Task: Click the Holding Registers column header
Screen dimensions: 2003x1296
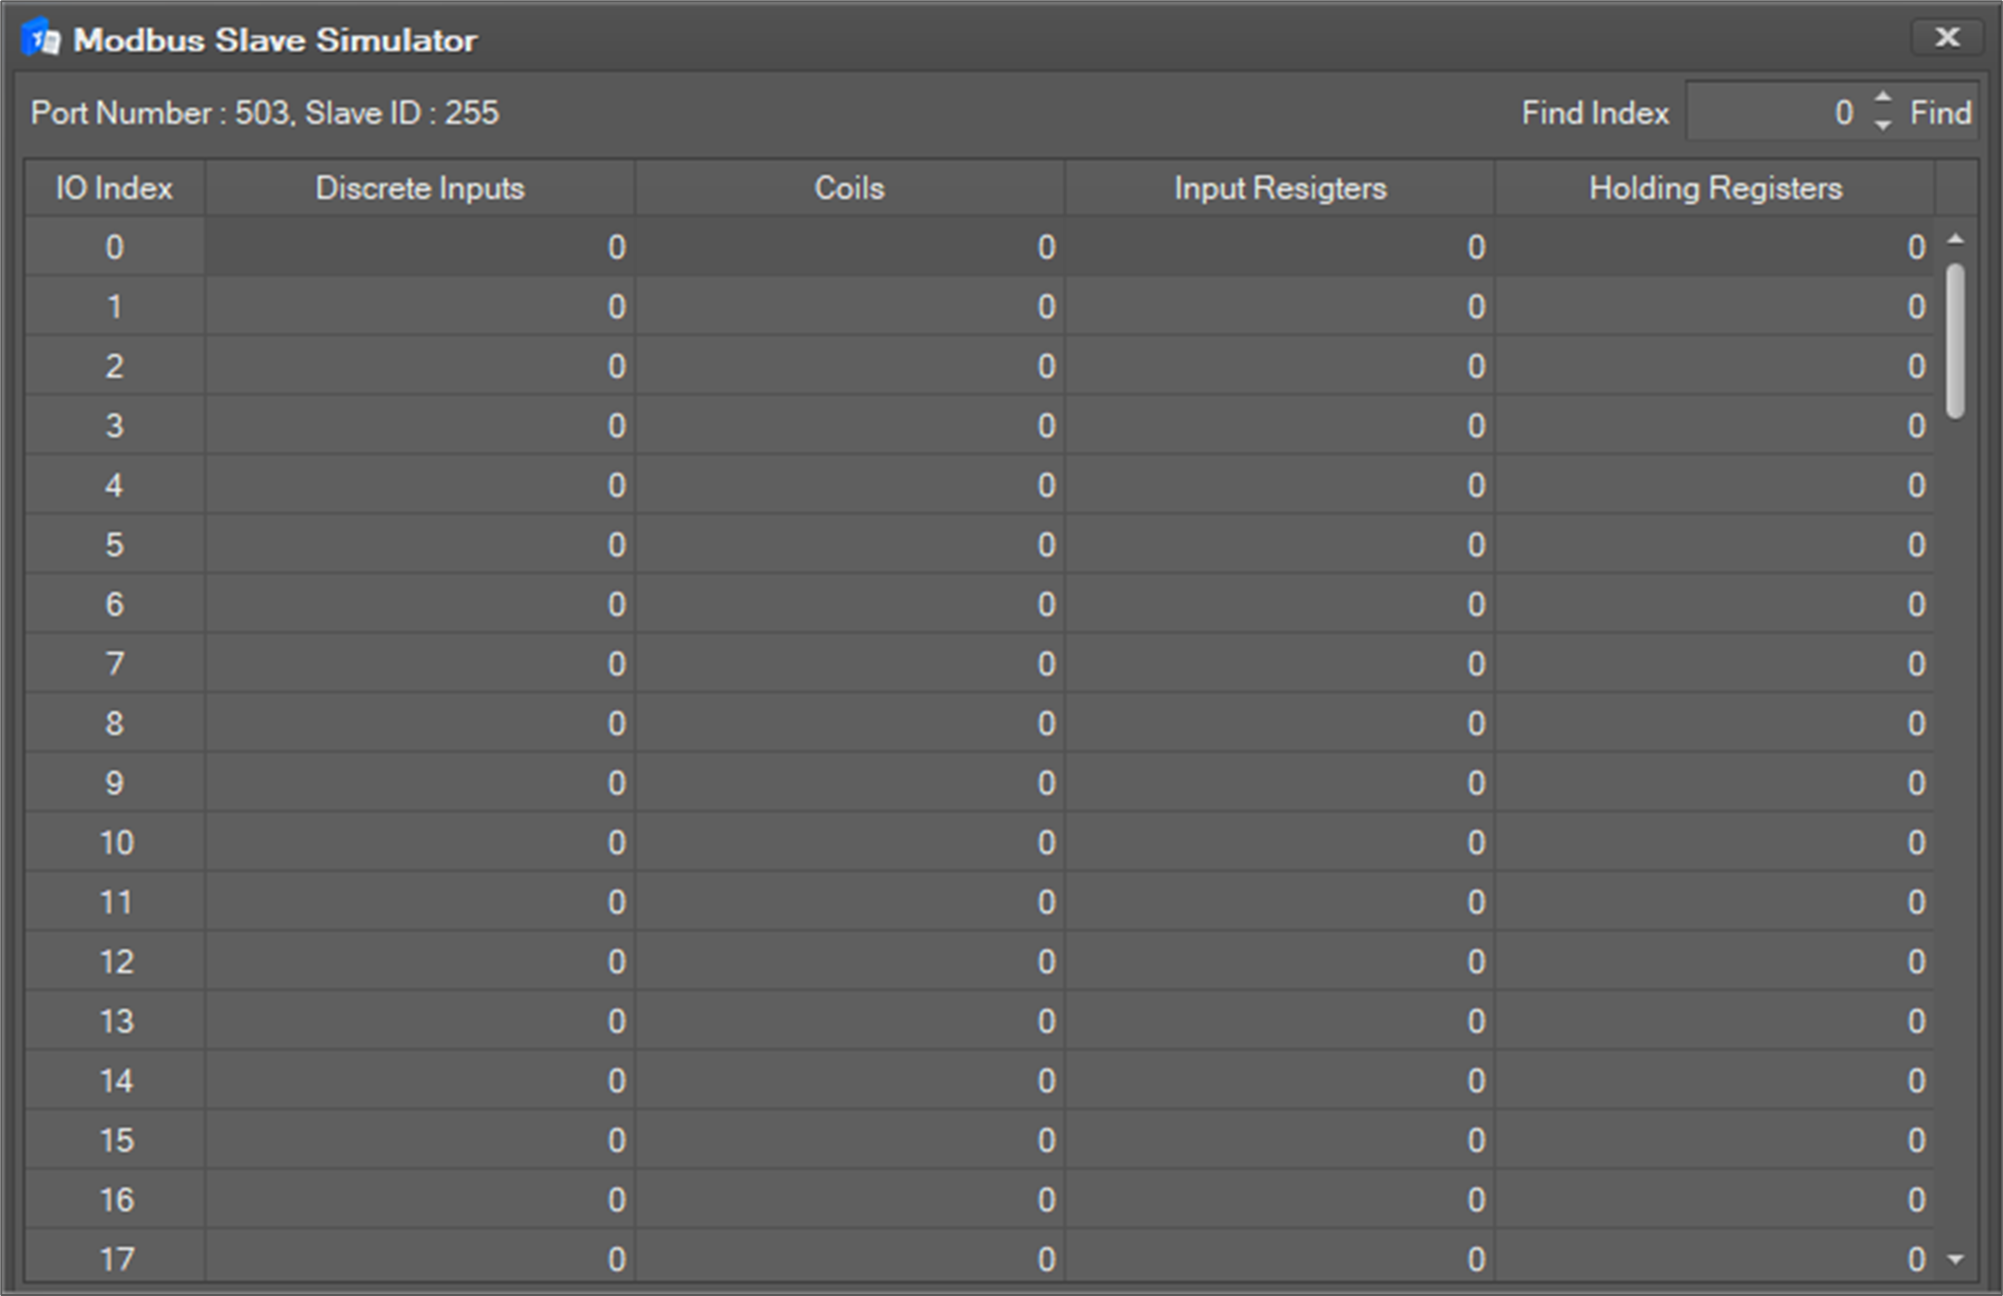Action: click(x=1714, y=188)
